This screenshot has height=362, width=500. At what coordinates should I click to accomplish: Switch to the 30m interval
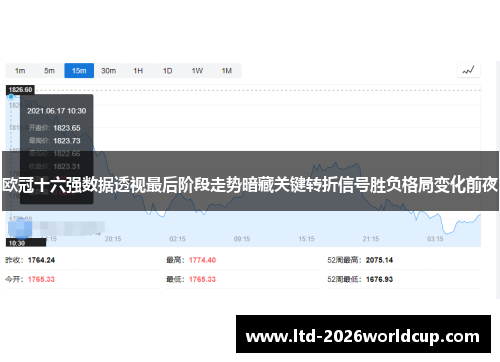point(109,71)
